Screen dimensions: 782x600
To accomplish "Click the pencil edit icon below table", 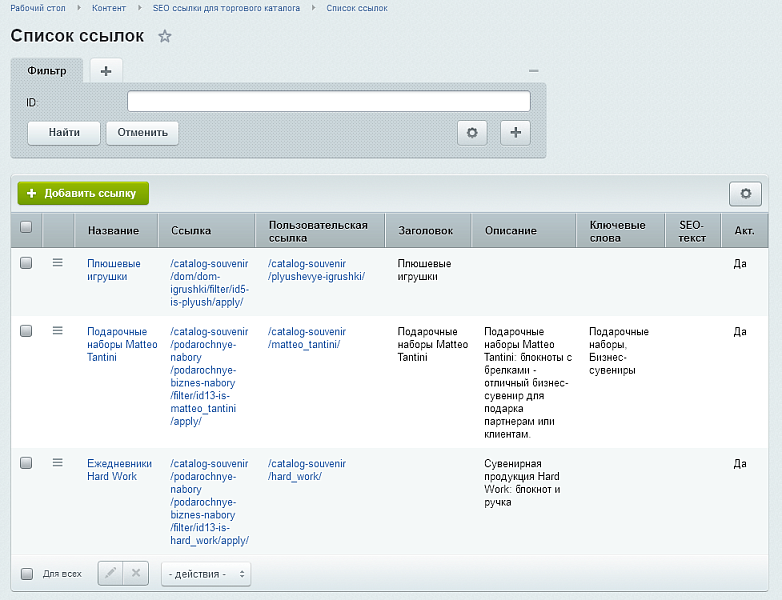I will [110, 574].
